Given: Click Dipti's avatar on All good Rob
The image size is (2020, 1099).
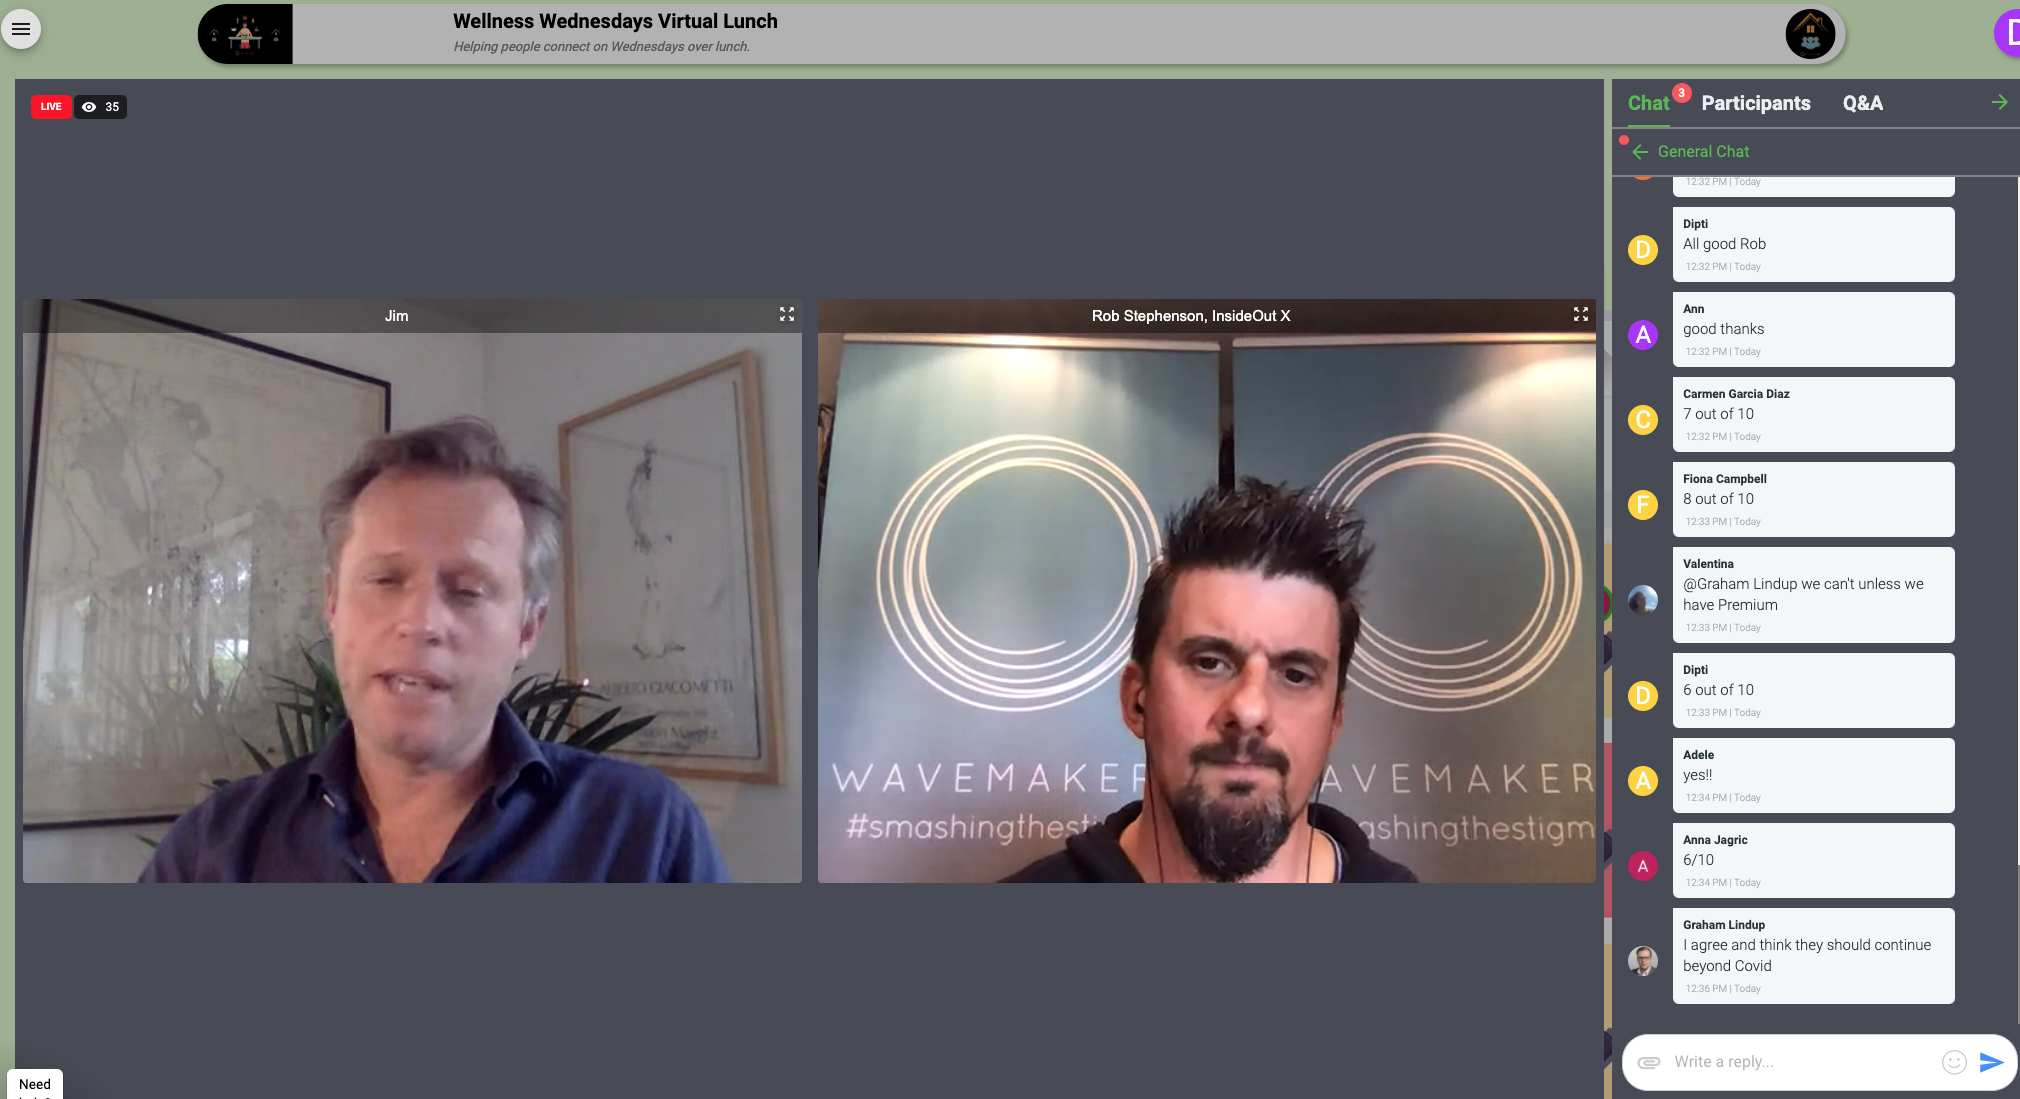Looking at the screenshot, I should point(1643,250).
